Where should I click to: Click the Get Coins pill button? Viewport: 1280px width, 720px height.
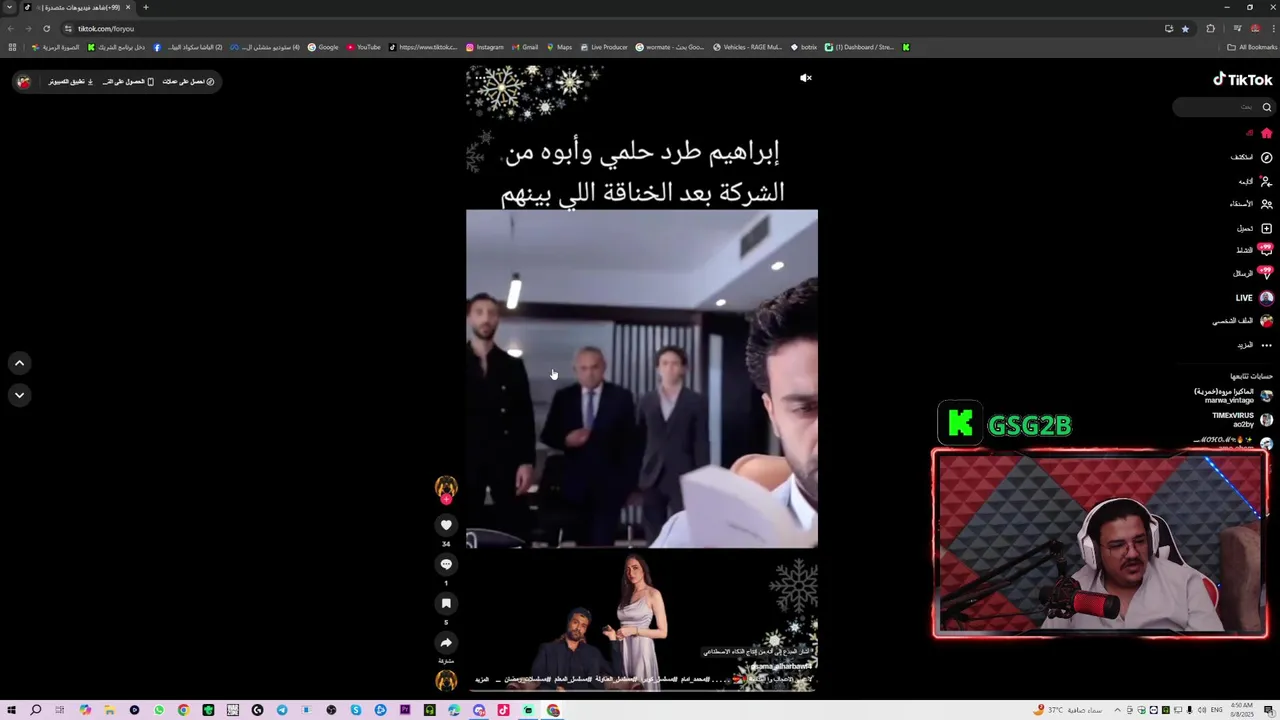pyautogui.click(x=189, y=82)
